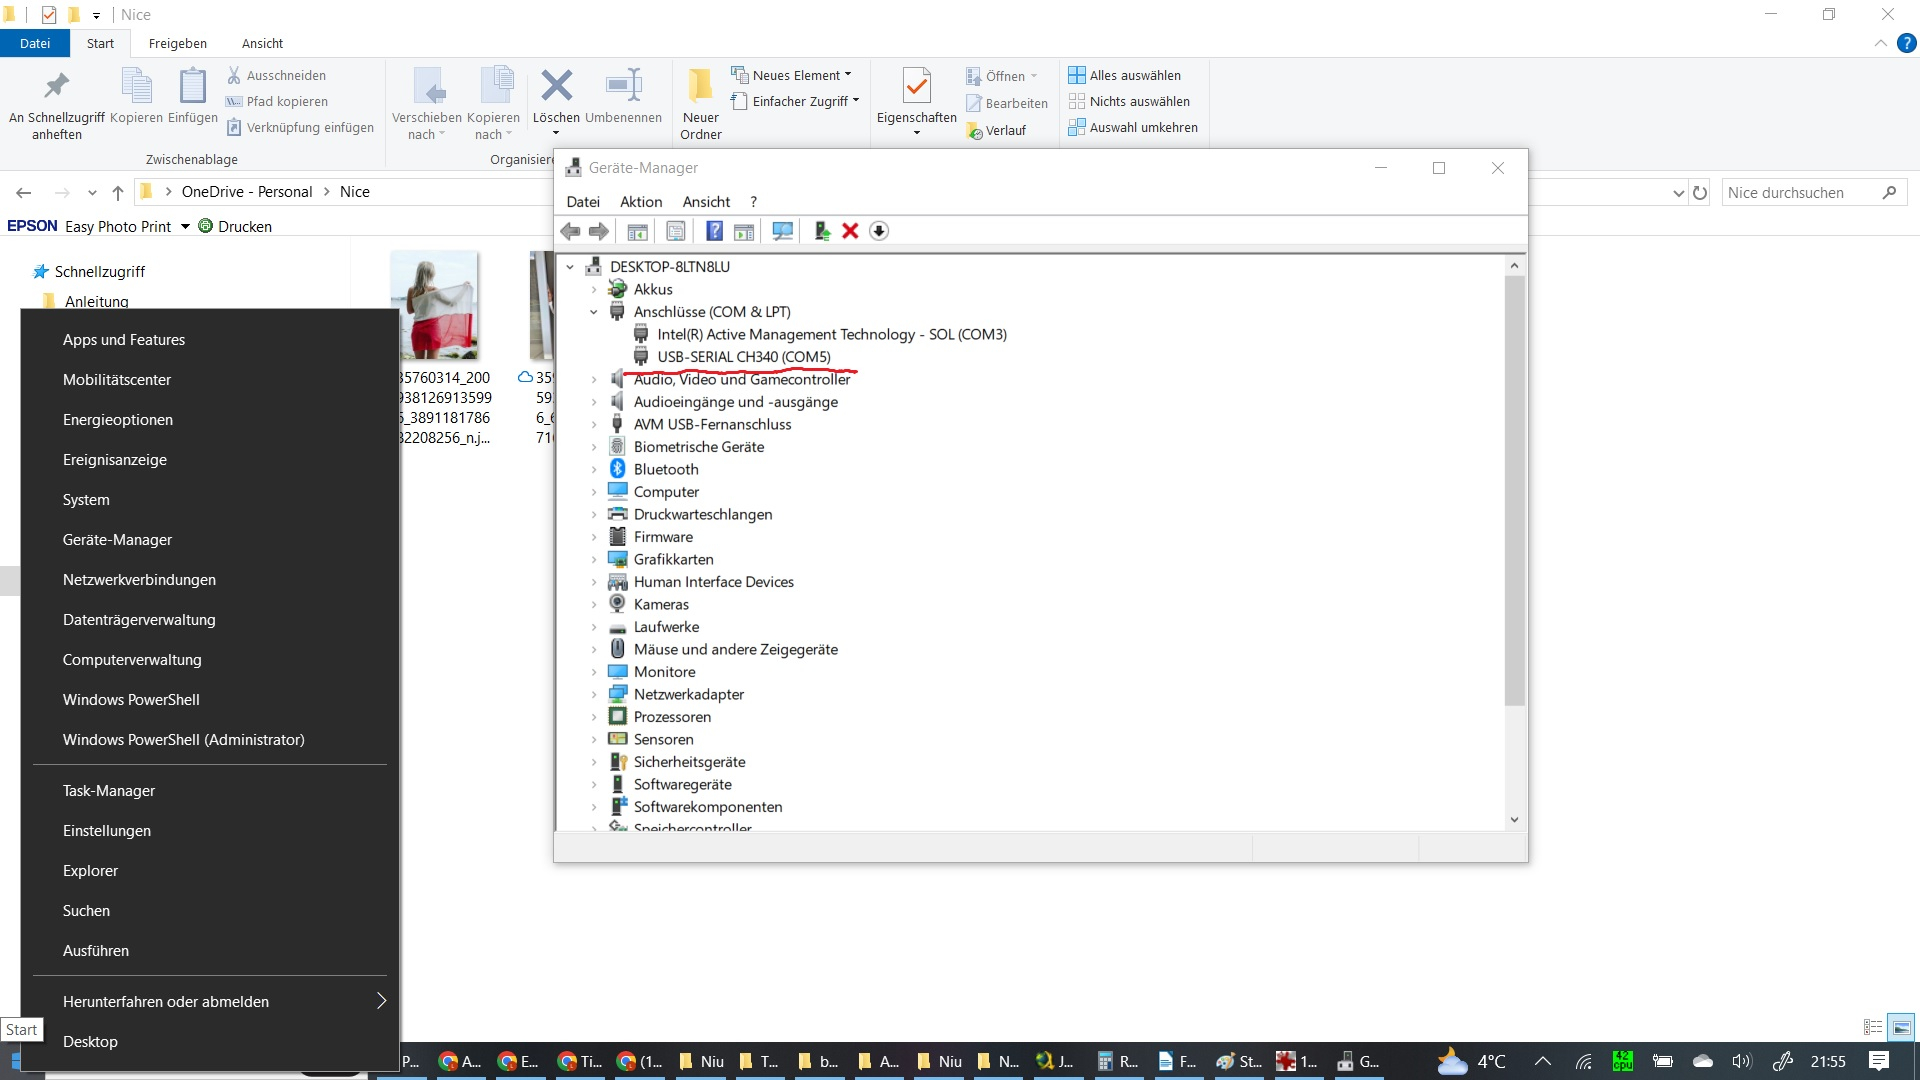The width and height of the screenshot is (1920, 1080).
Task: Click the black down-arrow icon in the Geräte-Manager toolbar
Action: (879, 231)
